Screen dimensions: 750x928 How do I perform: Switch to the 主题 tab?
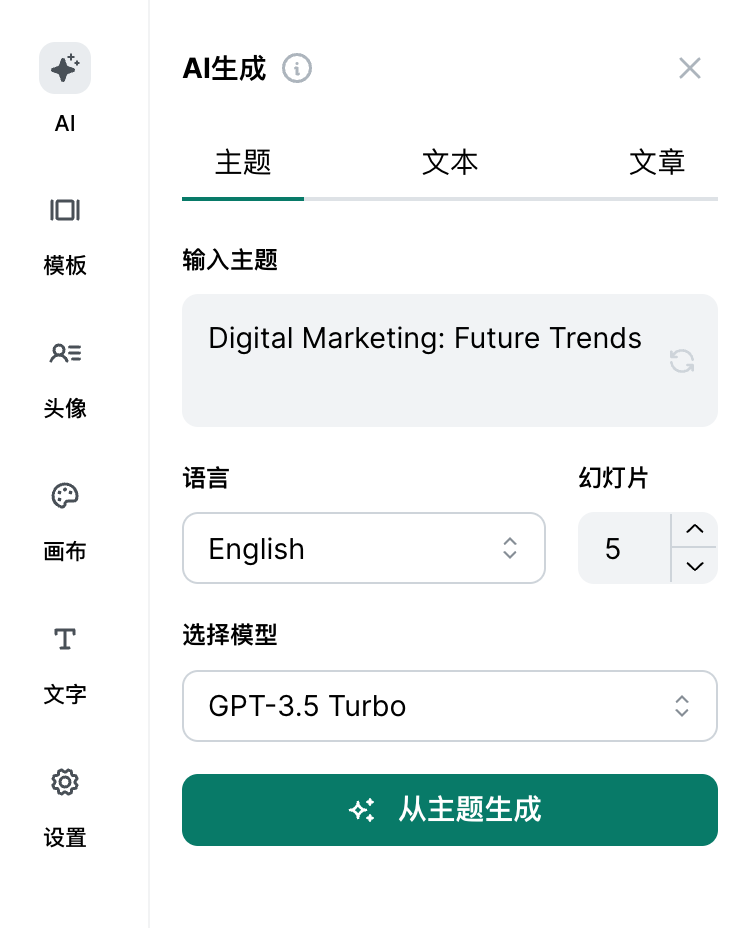point(243,162)
